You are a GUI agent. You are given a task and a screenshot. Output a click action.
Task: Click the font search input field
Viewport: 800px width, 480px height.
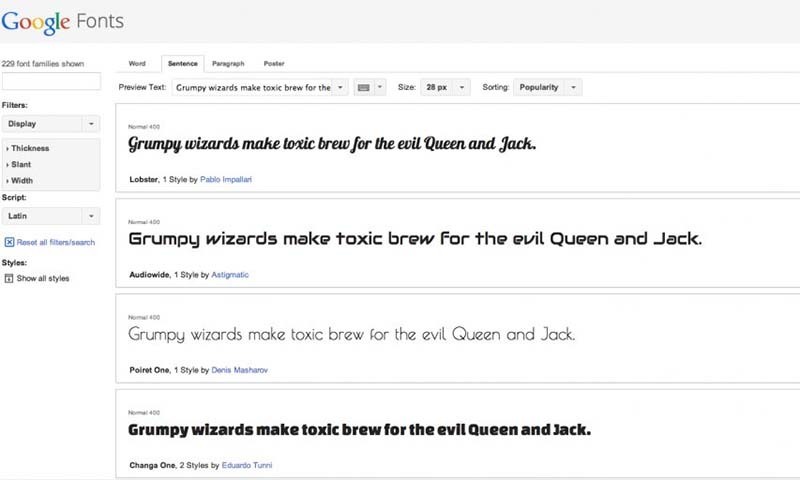coord(51,81)
